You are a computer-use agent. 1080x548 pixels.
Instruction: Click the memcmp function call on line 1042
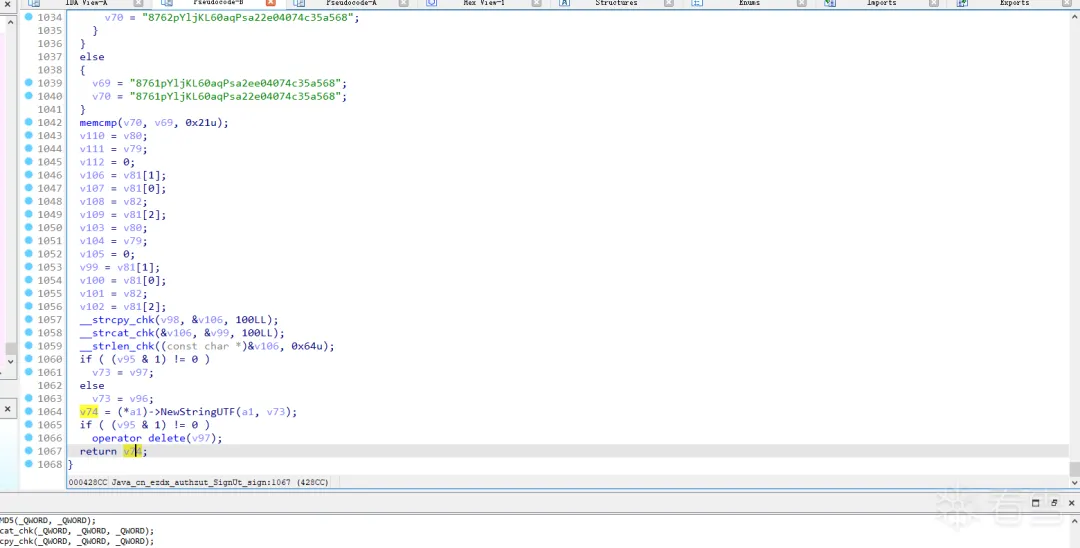click(x=98, y=123)
